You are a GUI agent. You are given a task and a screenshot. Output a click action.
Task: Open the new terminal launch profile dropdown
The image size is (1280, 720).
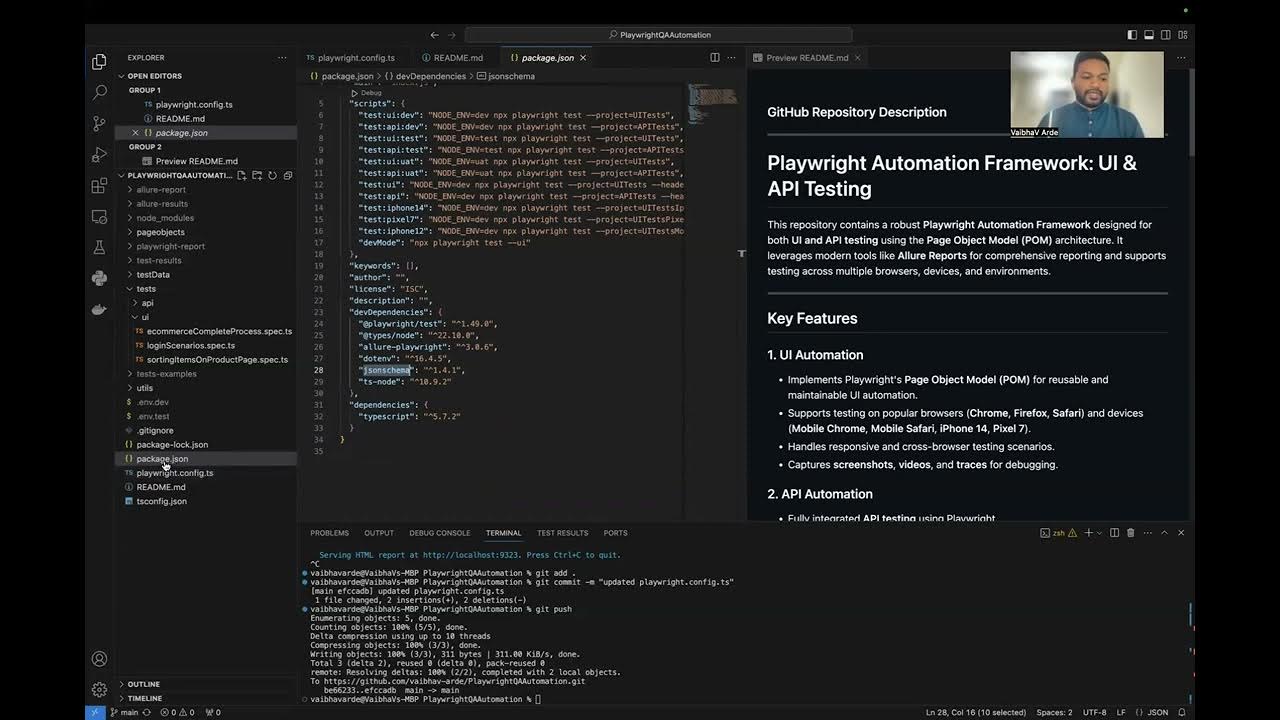[x=1098, y=533]
